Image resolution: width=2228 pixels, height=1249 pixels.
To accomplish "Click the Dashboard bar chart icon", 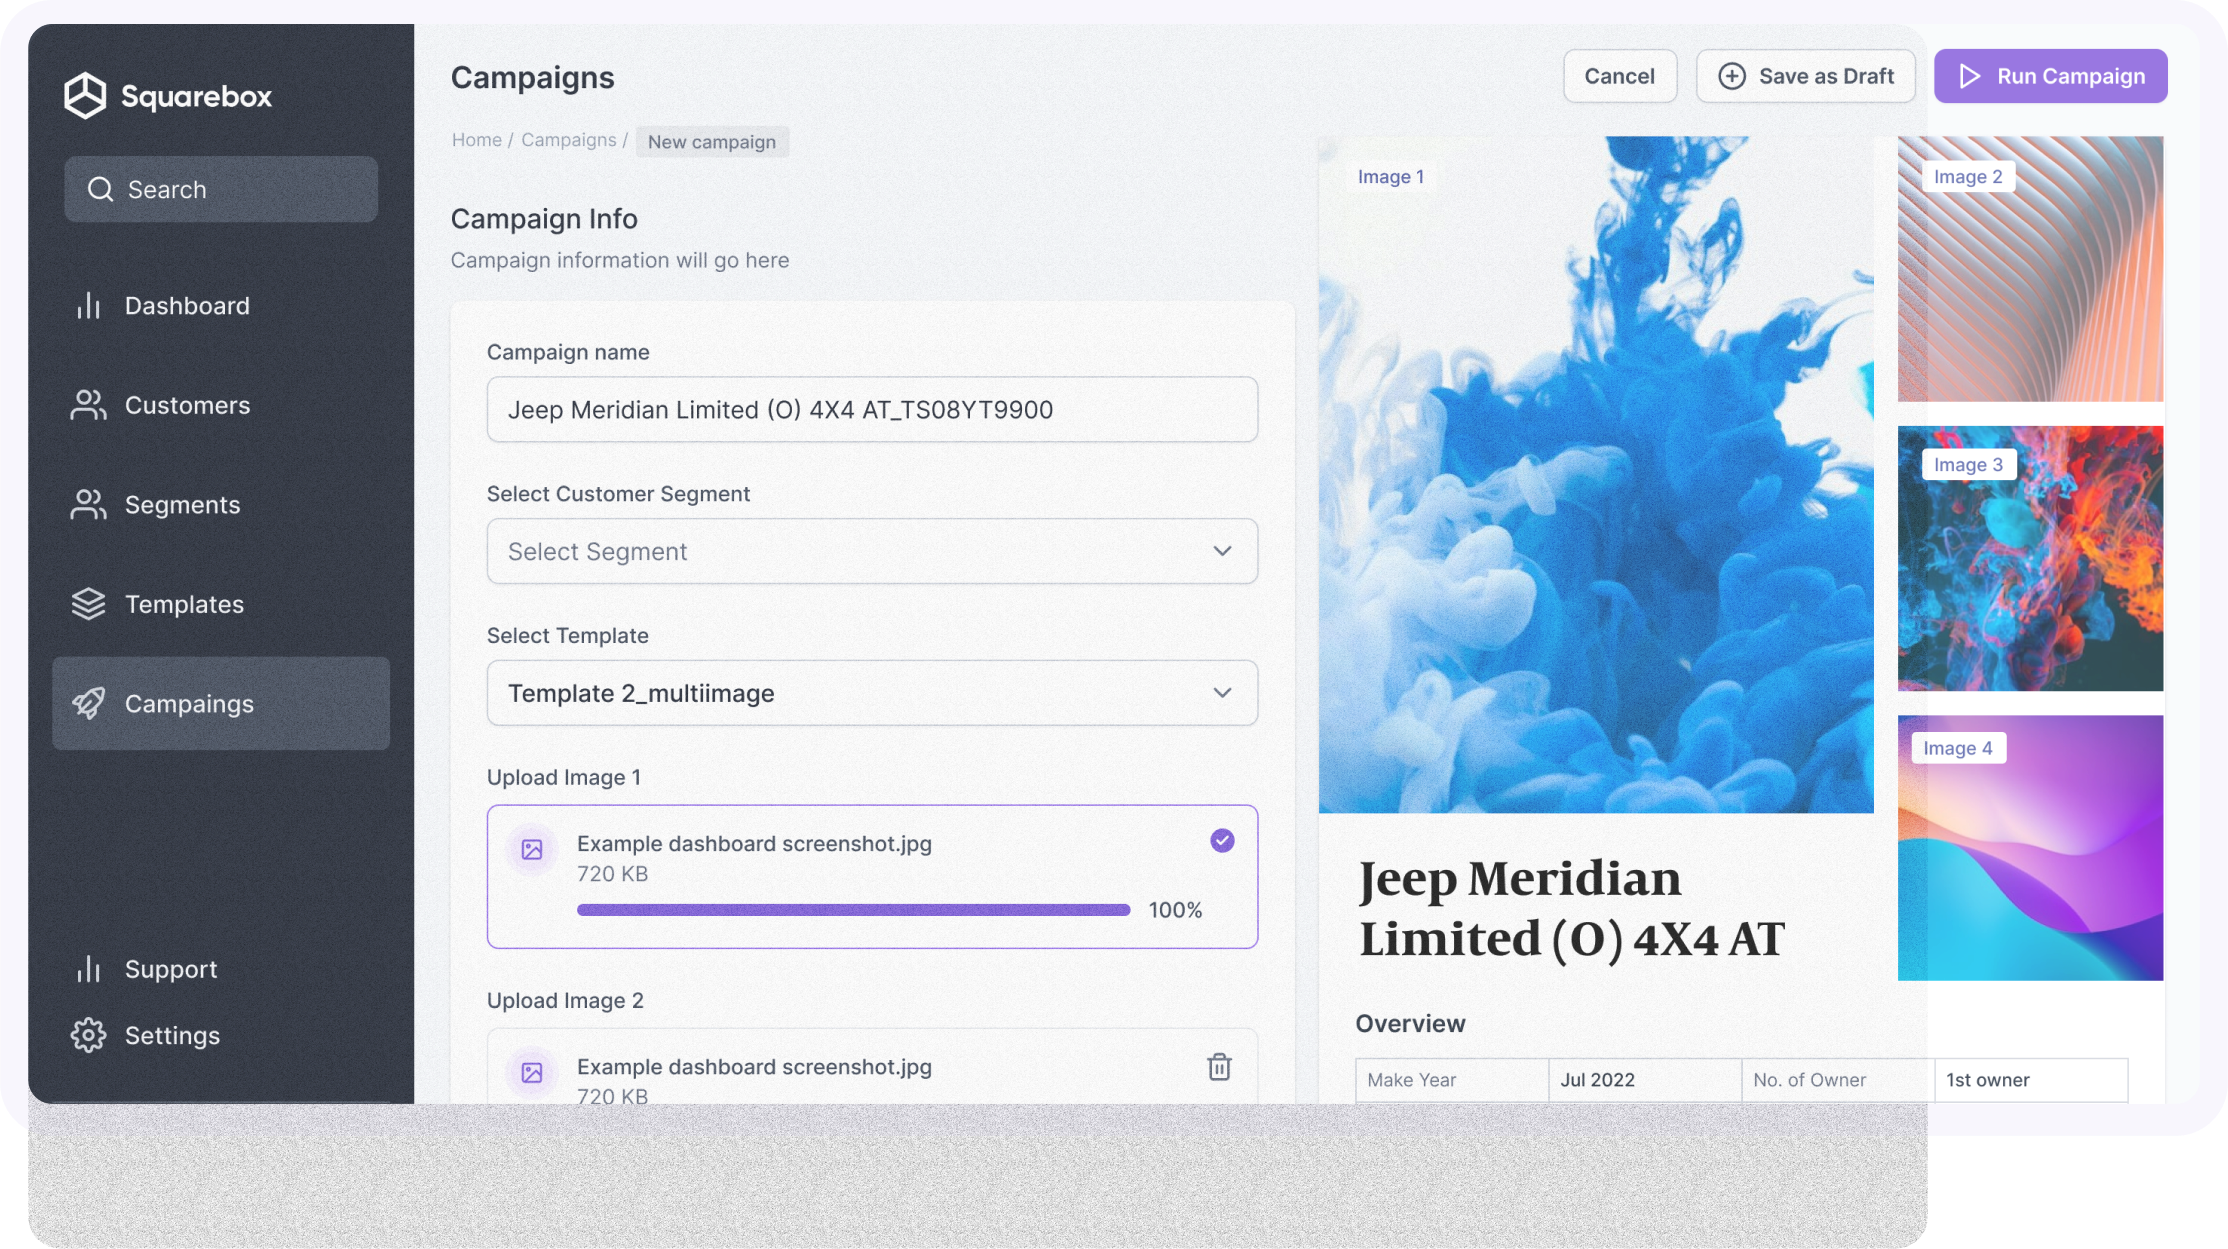I will click(x=89, y=305).
